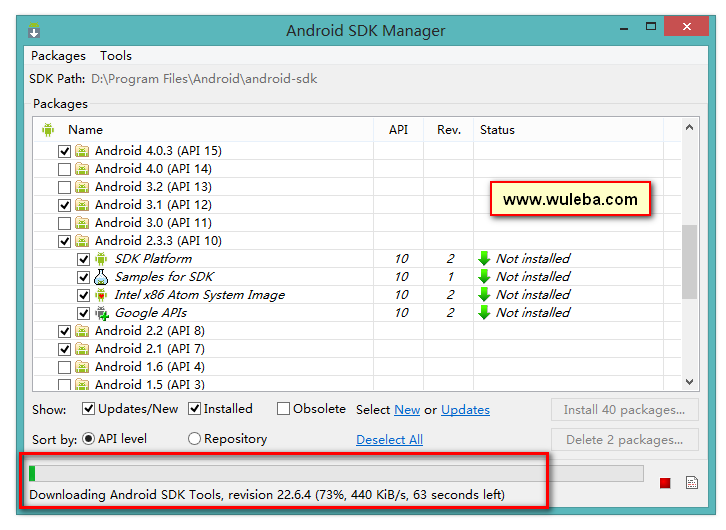Minimize the Android SDK Manager window
This screenshot has width=726, height=530.
[624, 29]
